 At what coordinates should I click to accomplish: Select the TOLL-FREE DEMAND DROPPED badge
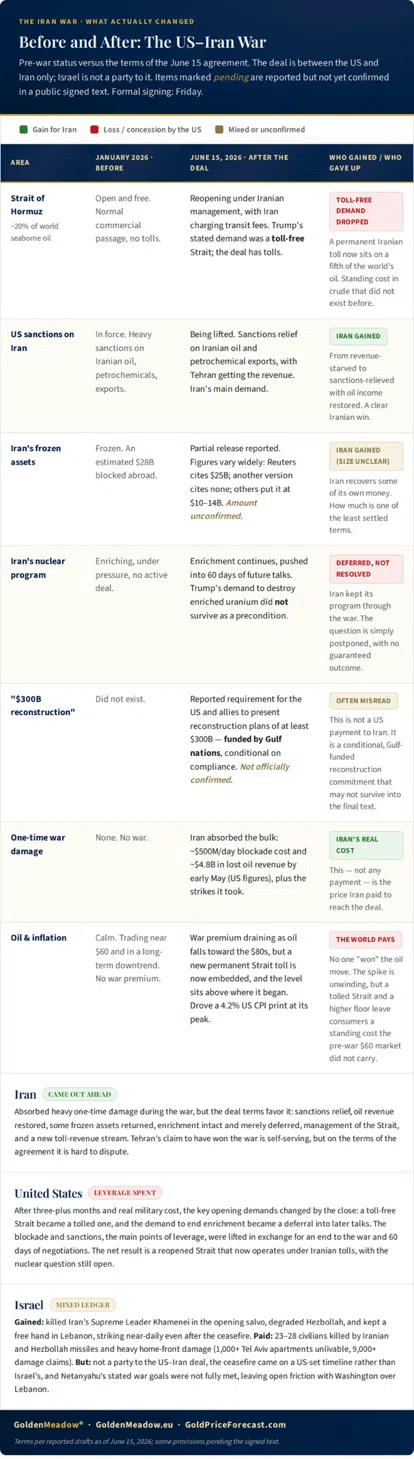click(366, 212)
